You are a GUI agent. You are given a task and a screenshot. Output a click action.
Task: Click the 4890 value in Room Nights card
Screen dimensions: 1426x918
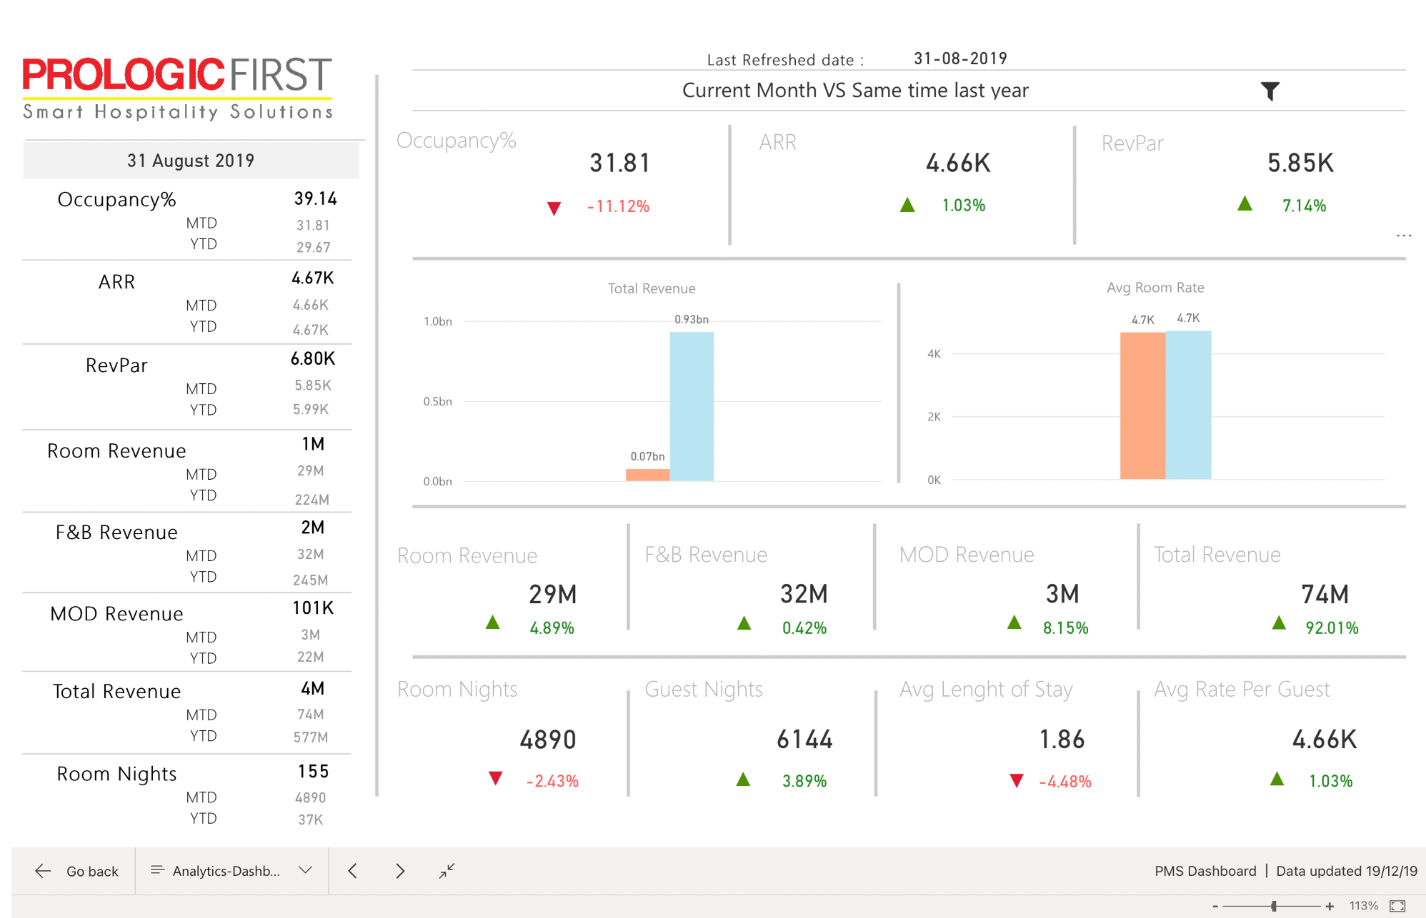548,740
